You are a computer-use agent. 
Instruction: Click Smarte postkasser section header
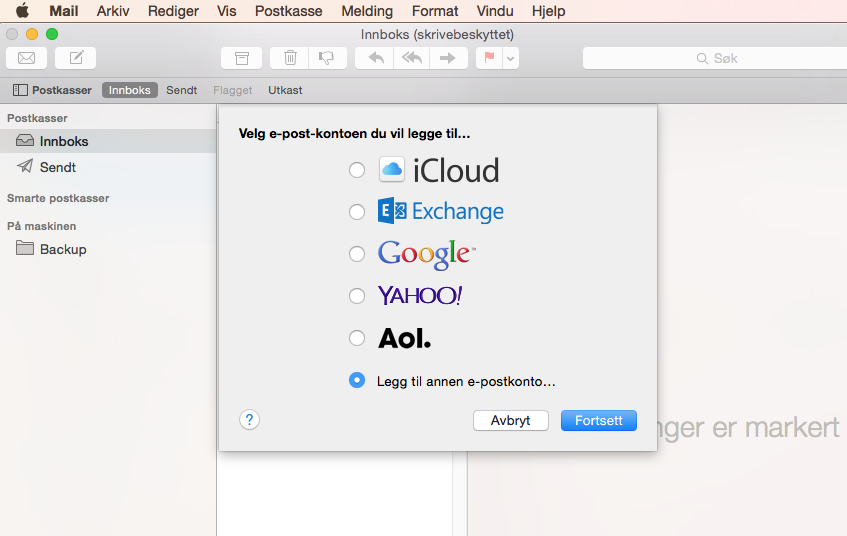click(x=58, y=198)
